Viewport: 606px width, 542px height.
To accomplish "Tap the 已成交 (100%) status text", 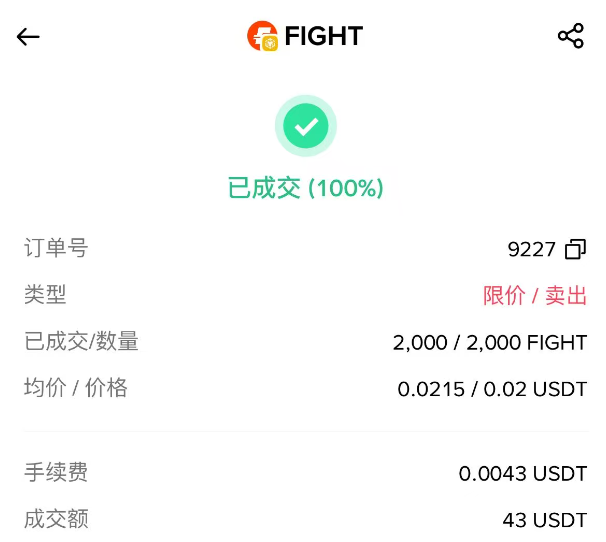I will [305, 188].
